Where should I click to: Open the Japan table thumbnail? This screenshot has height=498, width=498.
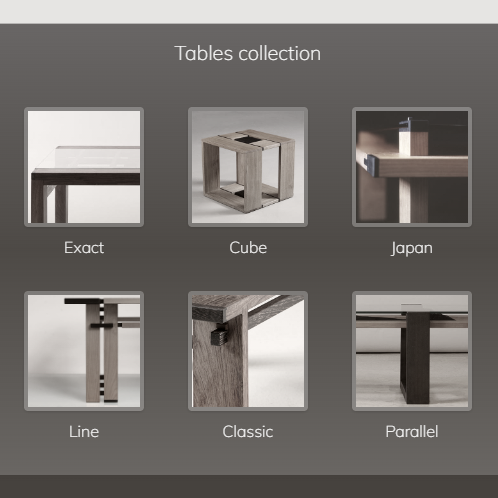(x=412, y=167)
